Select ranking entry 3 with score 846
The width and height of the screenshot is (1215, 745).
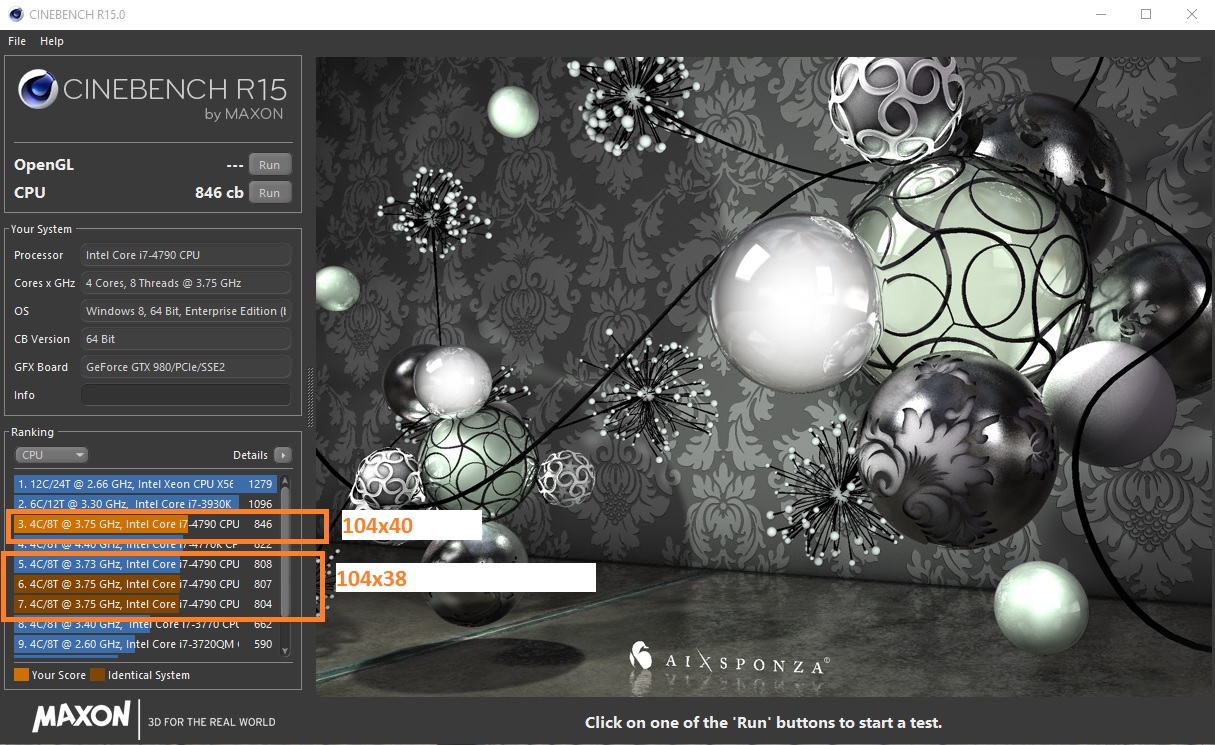point(146,524)
